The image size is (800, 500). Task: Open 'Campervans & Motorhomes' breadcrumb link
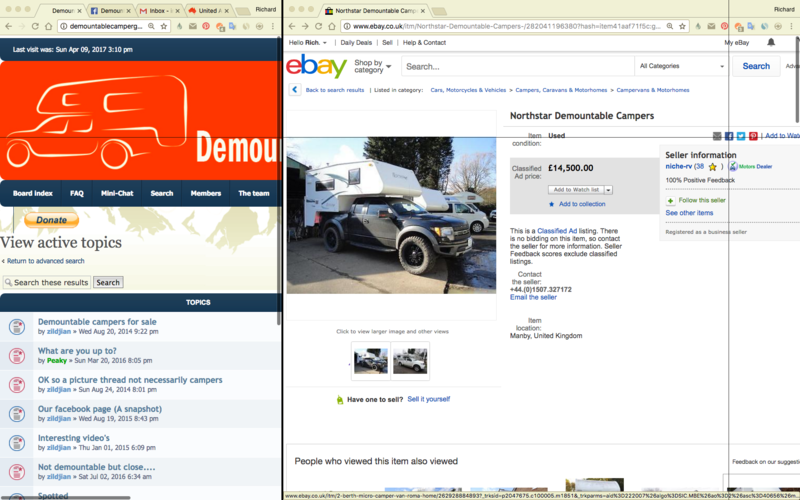[x=653, y=90]
